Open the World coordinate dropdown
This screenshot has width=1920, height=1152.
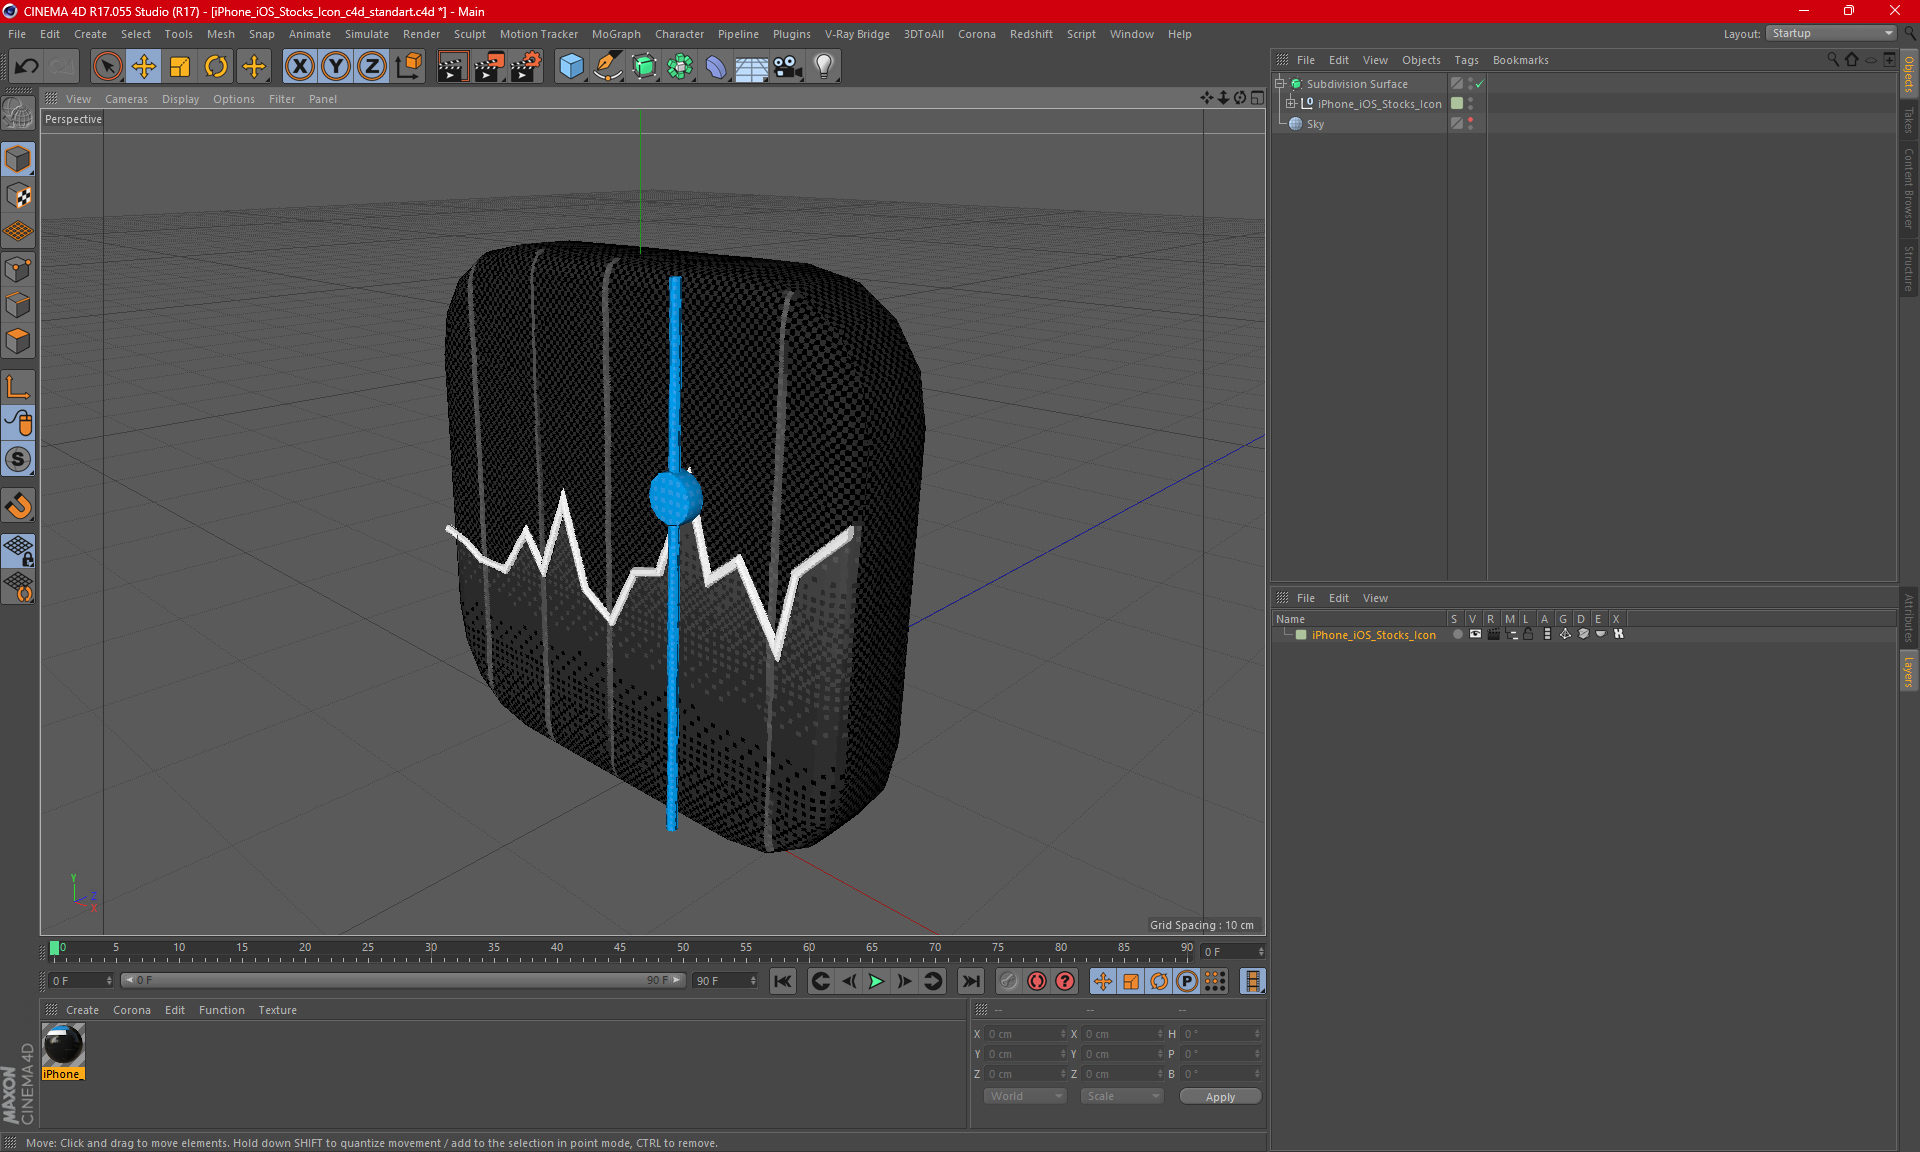1025,1096
